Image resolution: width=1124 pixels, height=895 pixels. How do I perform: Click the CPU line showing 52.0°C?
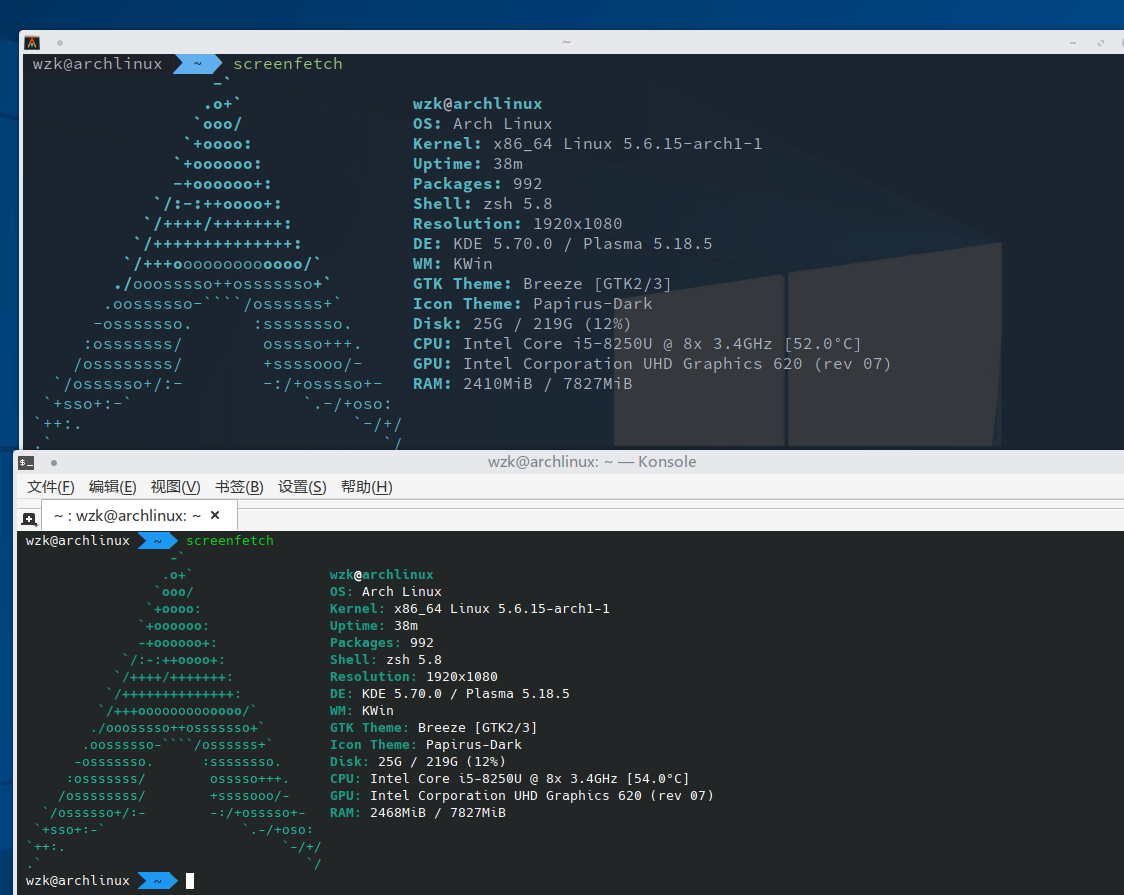click(637, 345)
